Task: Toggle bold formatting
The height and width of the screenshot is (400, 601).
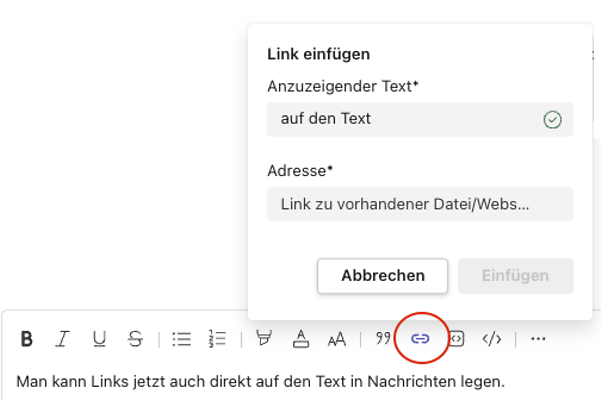Action: point(27,339)
